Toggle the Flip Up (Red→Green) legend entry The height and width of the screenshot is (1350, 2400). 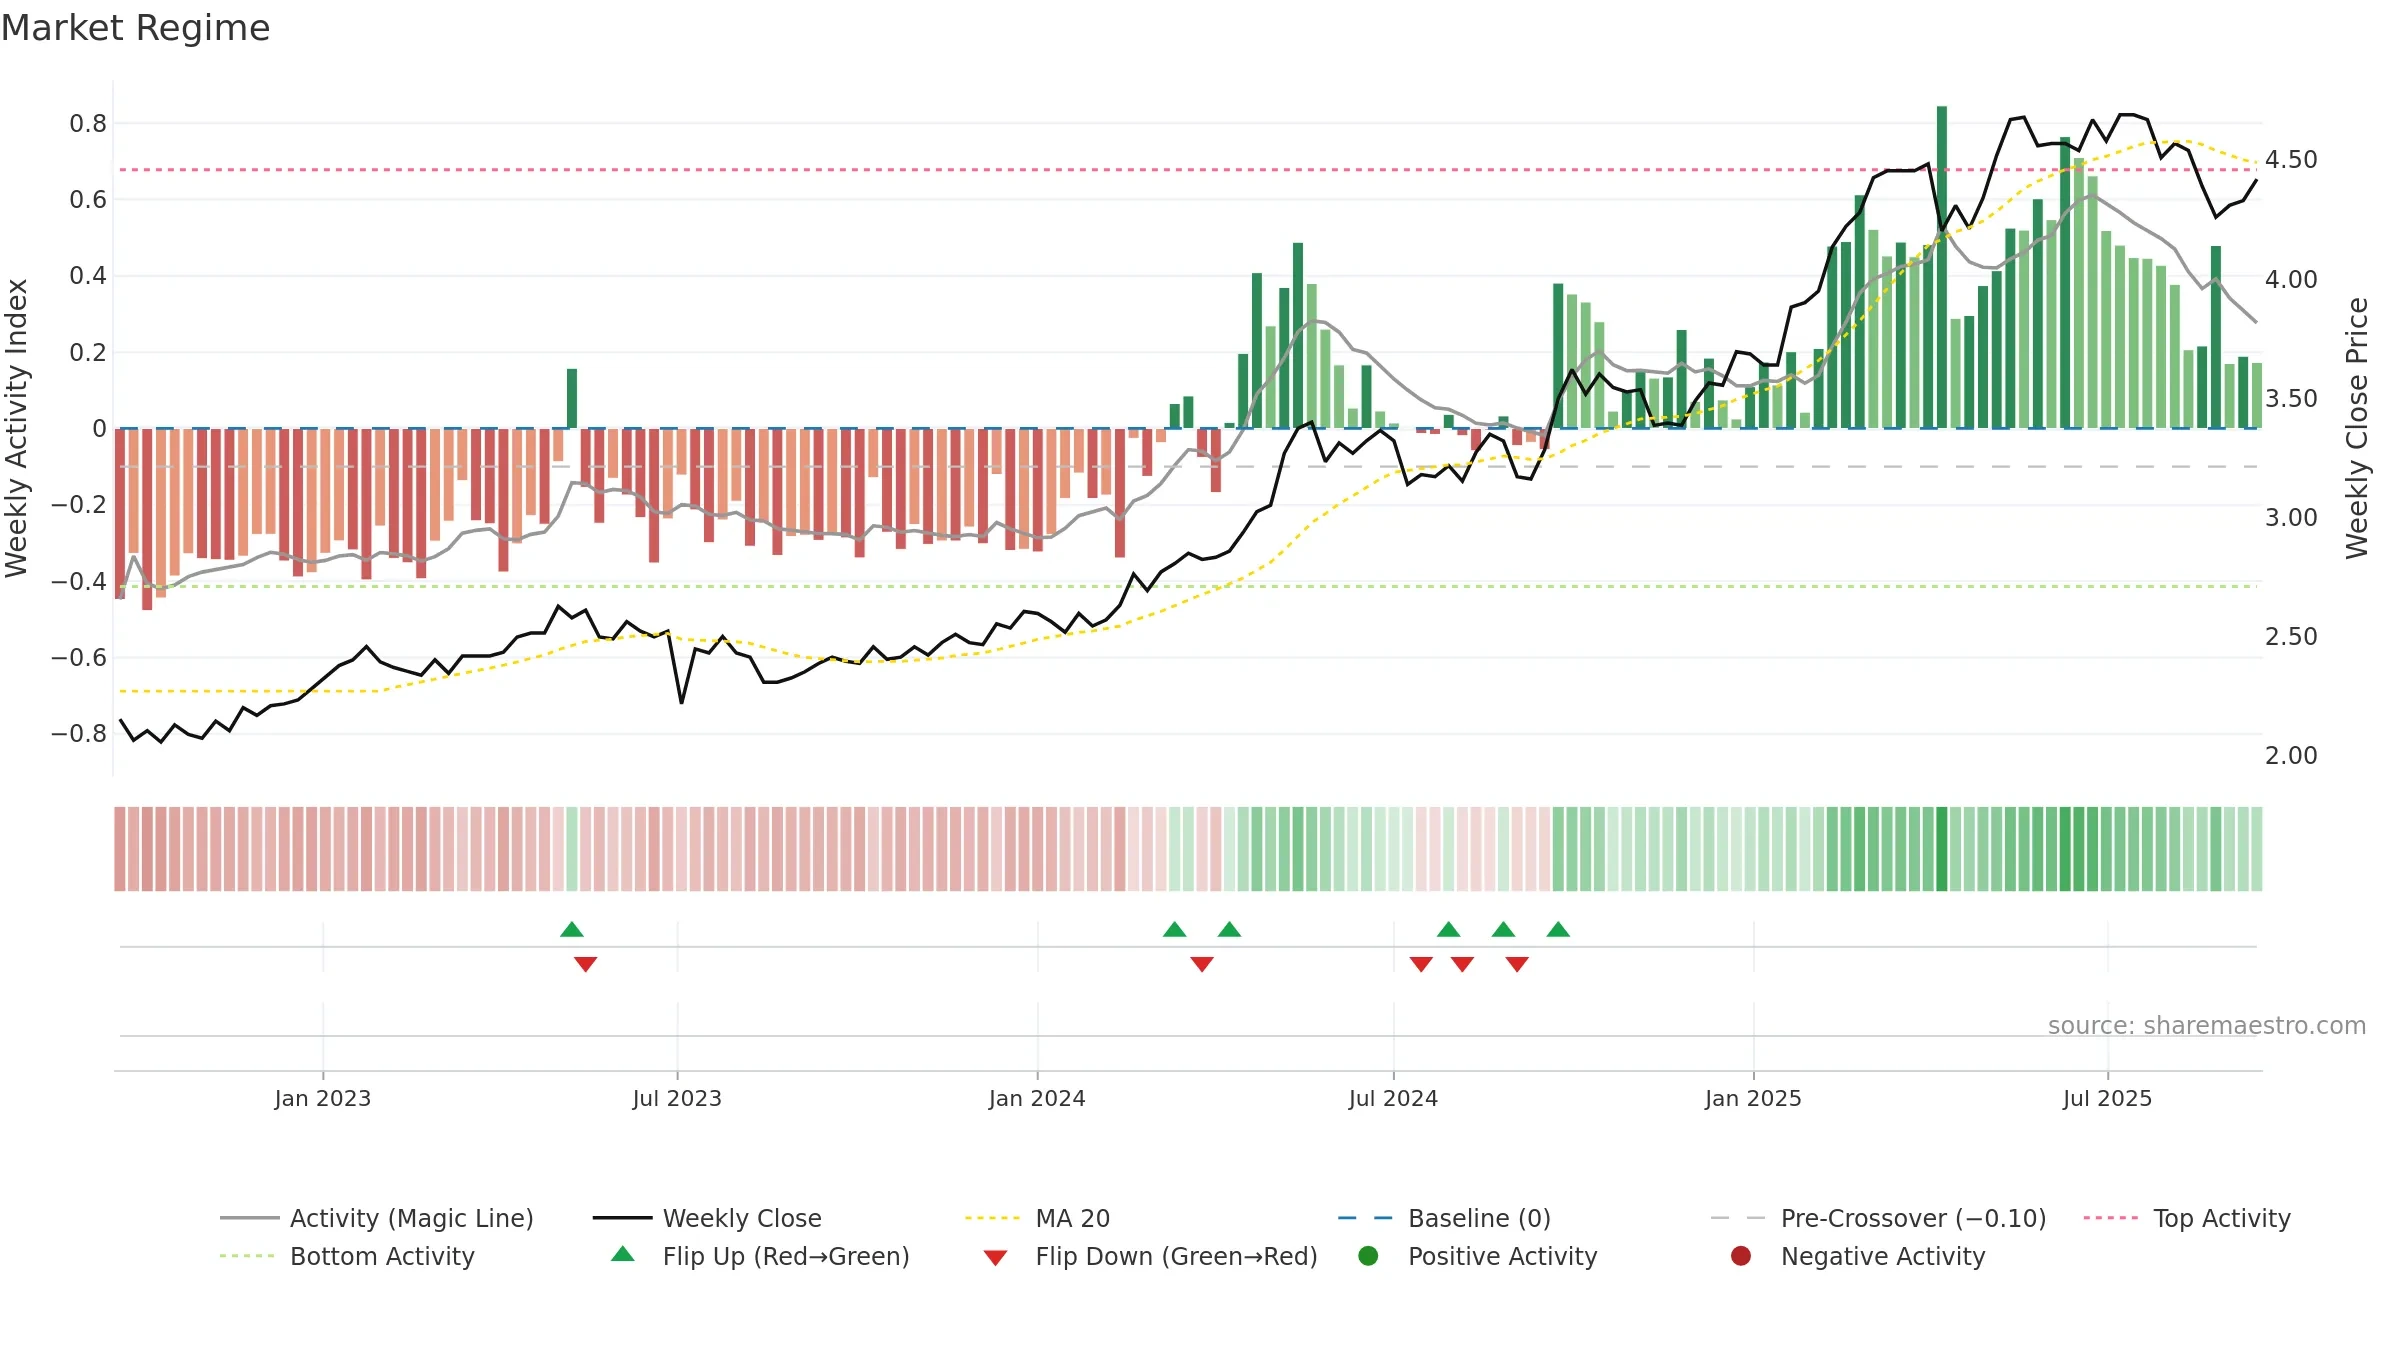pyautogui.click(x=760, y=1256)
